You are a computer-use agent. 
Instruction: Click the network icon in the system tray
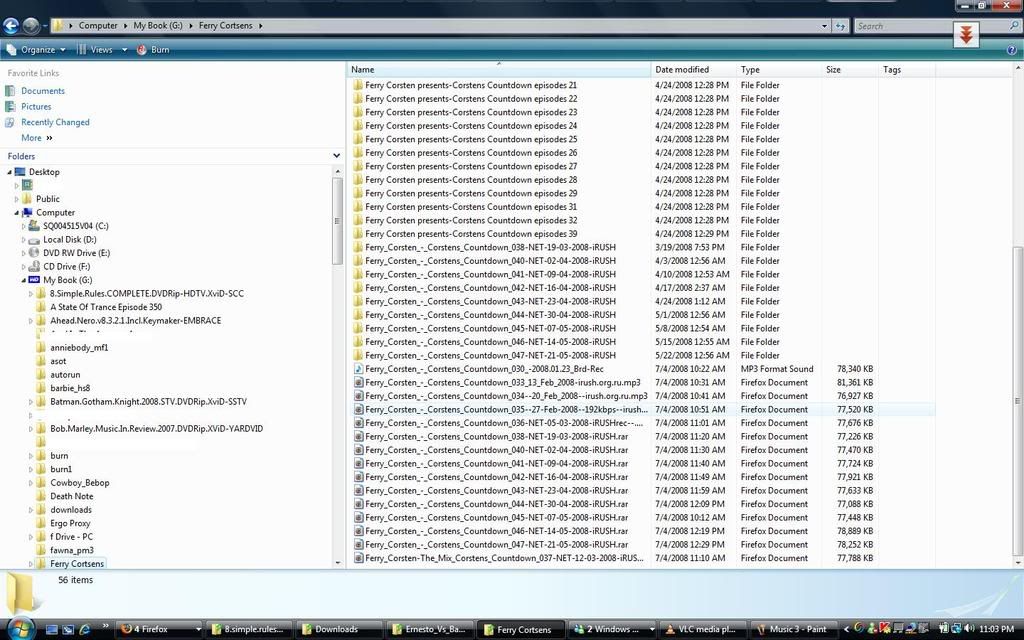point(956,628)
